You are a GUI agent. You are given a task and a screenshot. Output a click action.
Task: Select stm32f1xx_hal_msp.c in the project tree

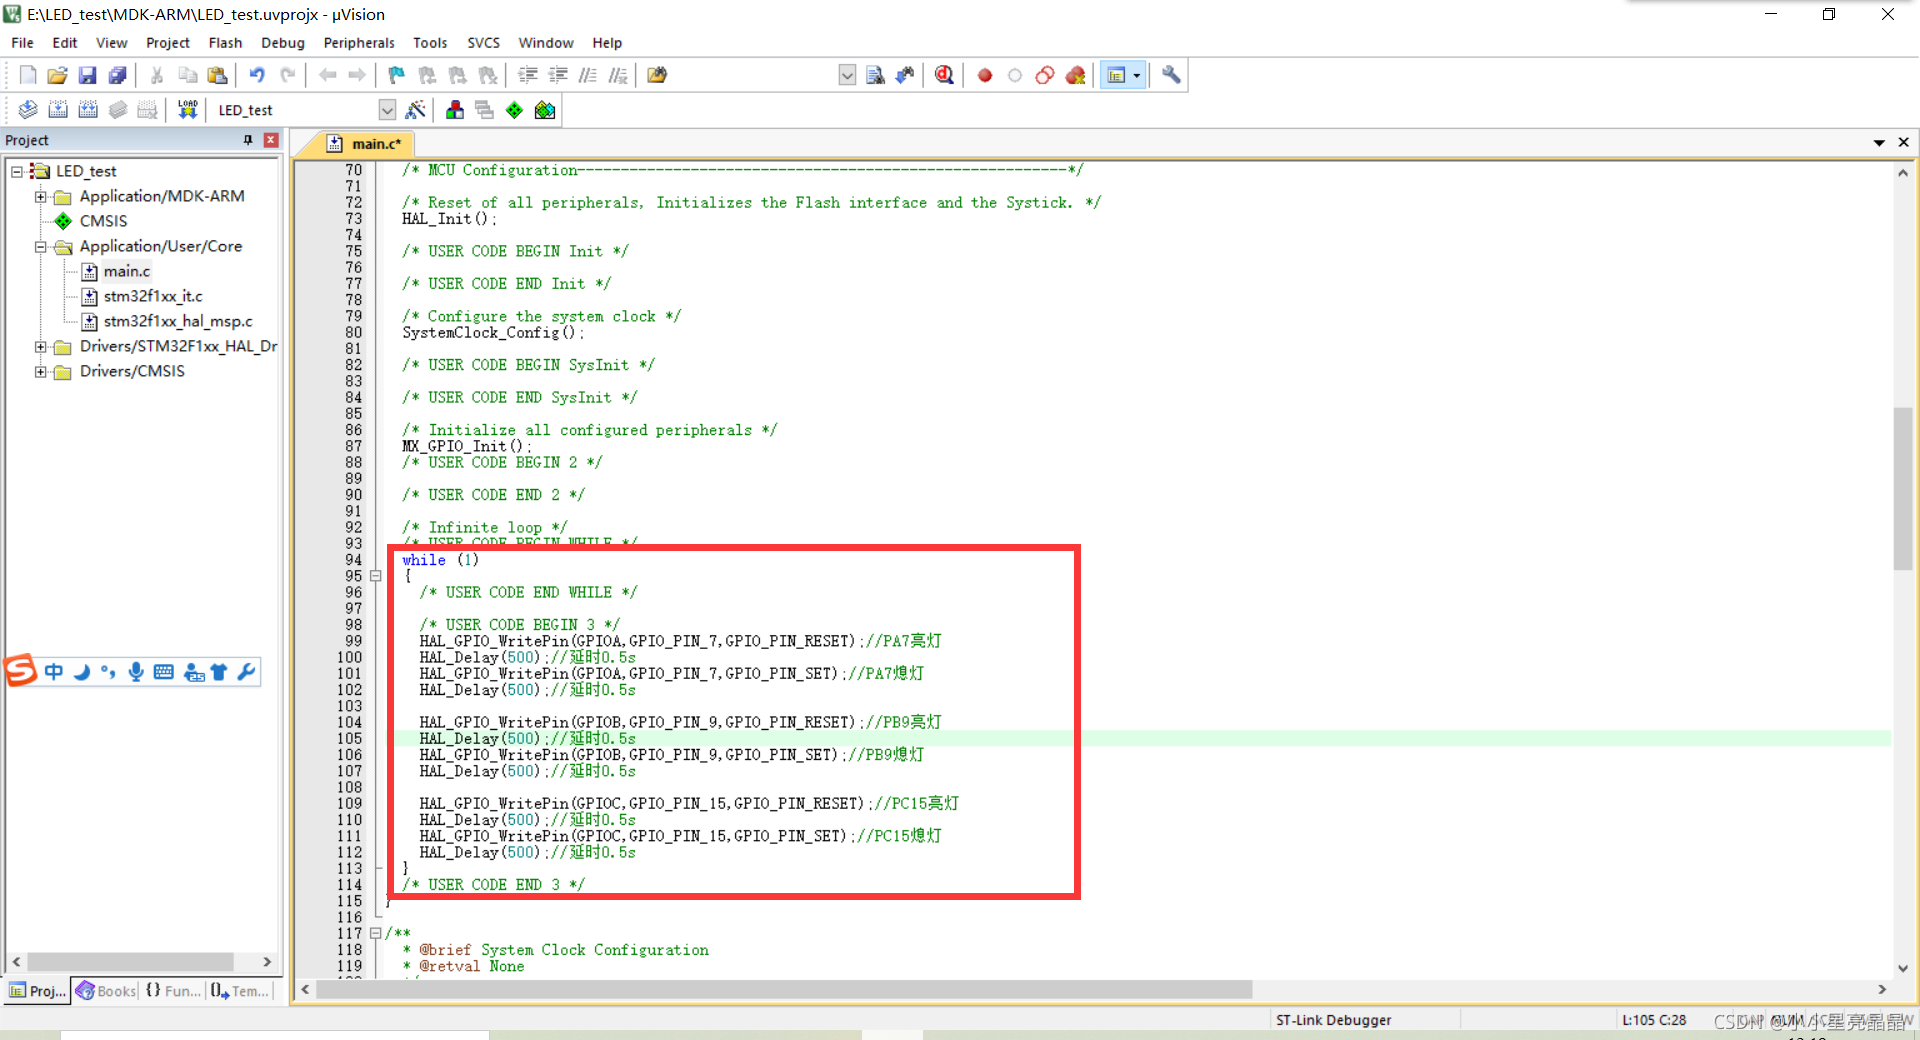pos(178,322)
